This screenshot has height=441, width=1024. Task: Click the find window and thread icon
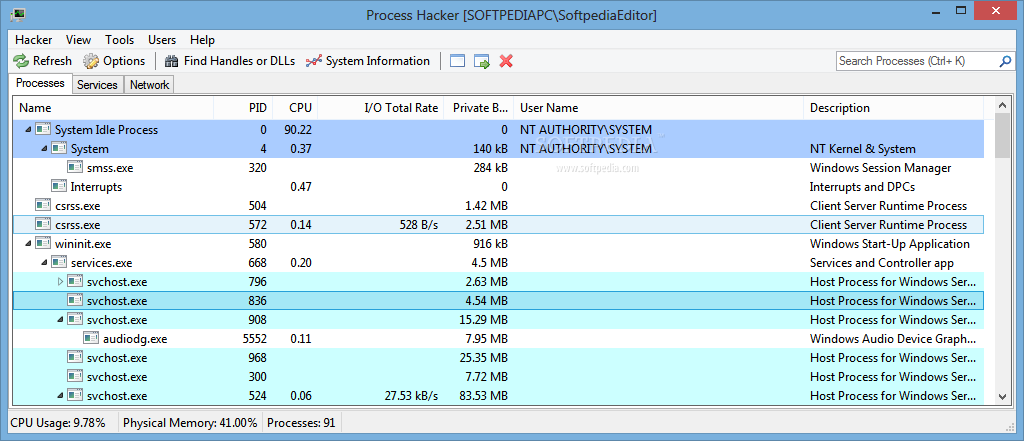click(x=482, y=61)
